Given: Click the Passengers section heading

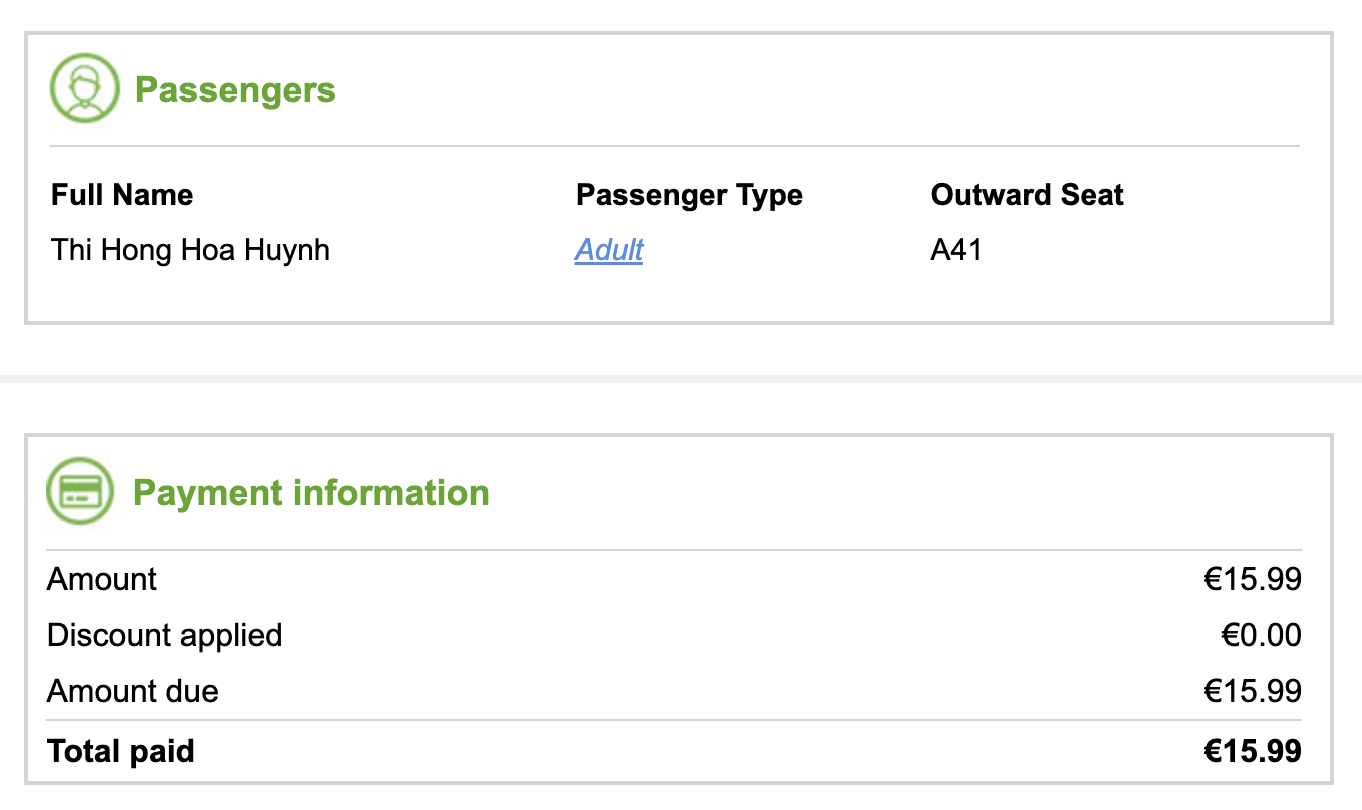Looking at the screenshot, I should pos(235,90).
